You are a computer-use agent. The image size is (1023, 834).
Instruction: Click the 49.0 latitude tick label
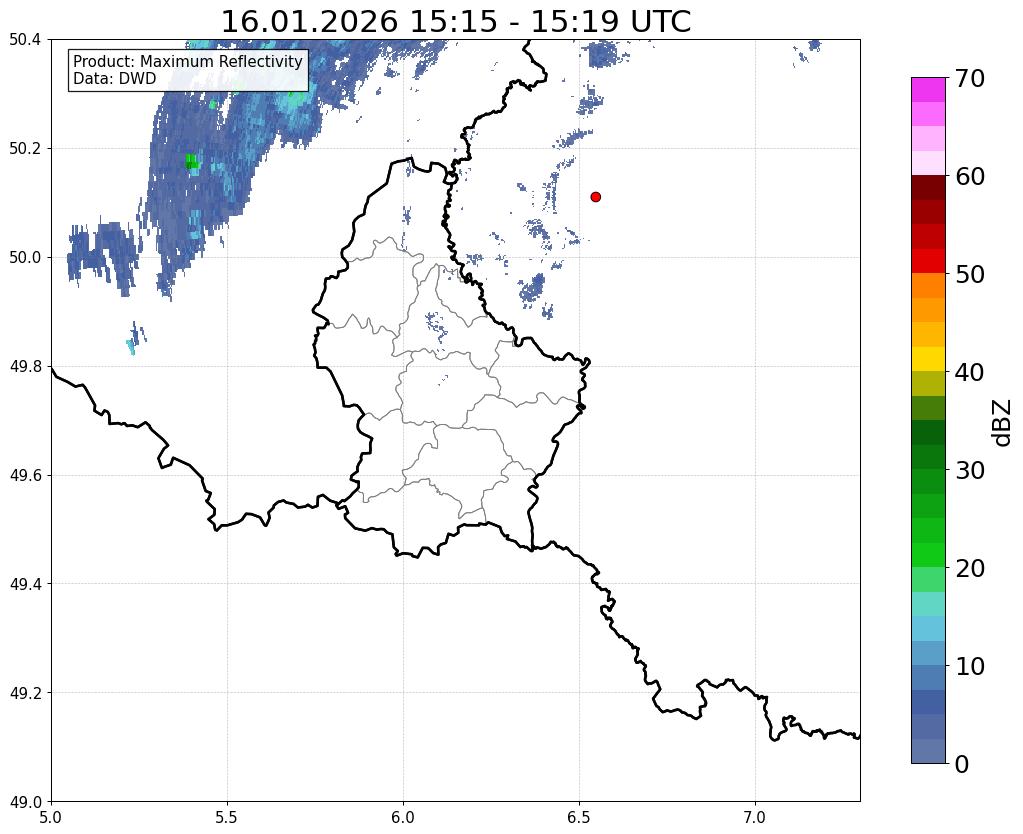coord(25,802)
